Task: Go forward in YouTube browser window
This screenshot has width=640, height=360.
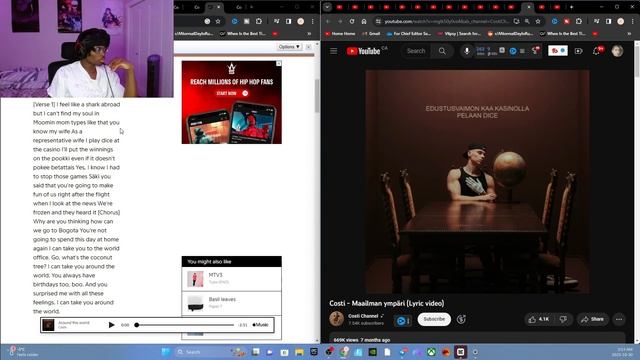Action: (x=340, y=21)
